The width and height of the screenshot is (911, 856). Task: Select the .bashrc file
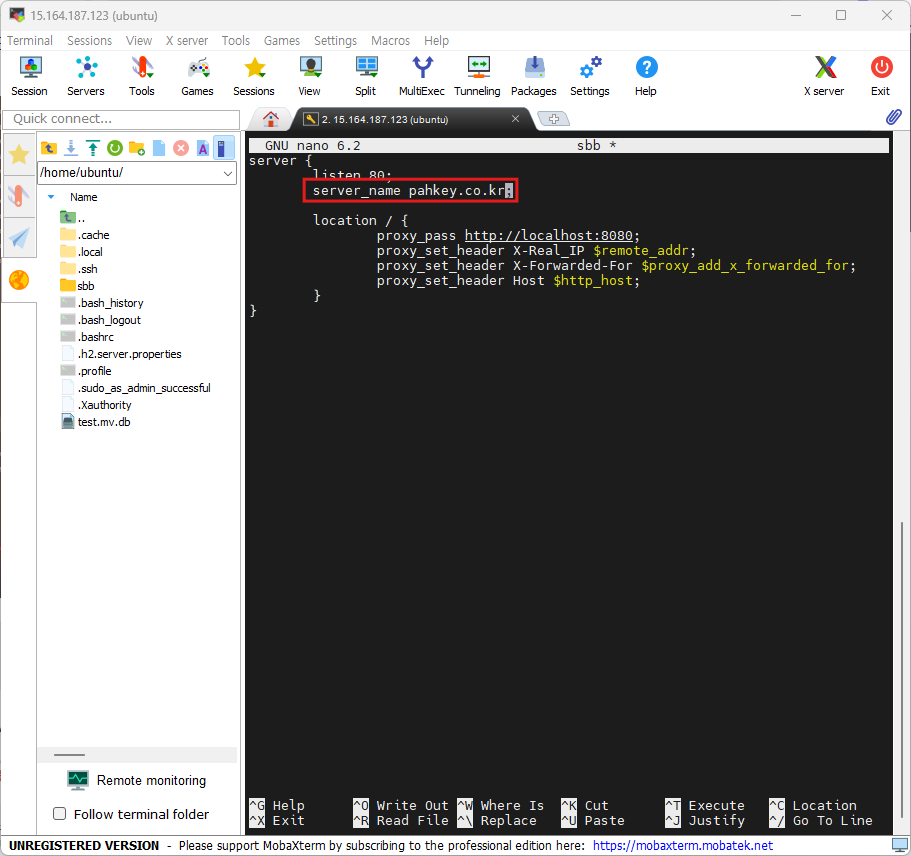point(87,337)
